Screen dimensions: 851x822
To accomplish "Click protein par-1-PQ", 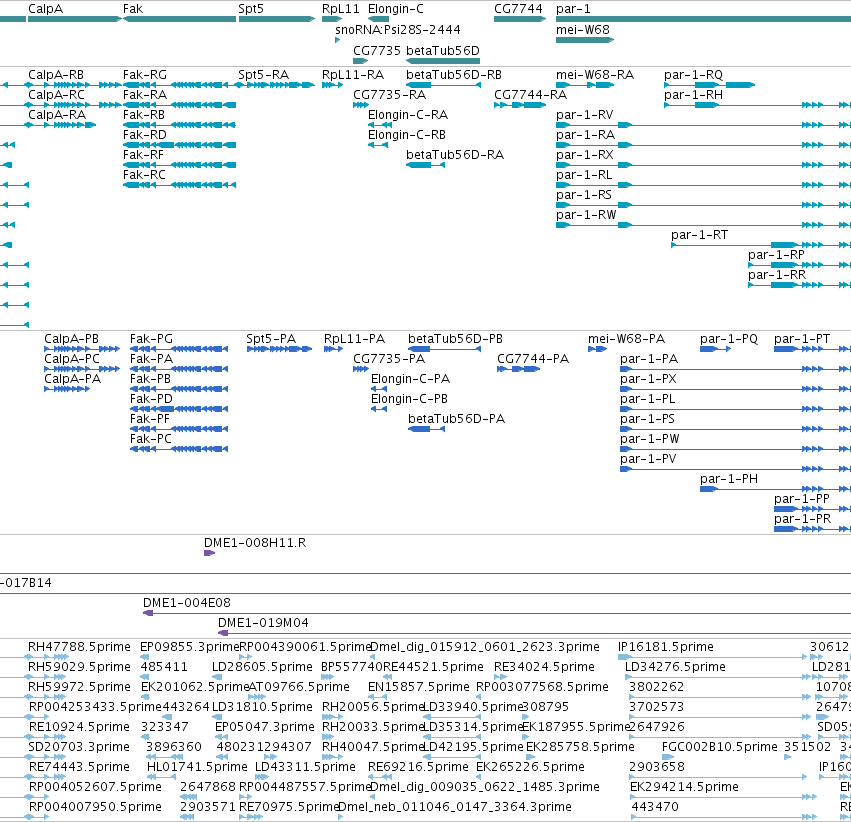I will click(716, 349).
